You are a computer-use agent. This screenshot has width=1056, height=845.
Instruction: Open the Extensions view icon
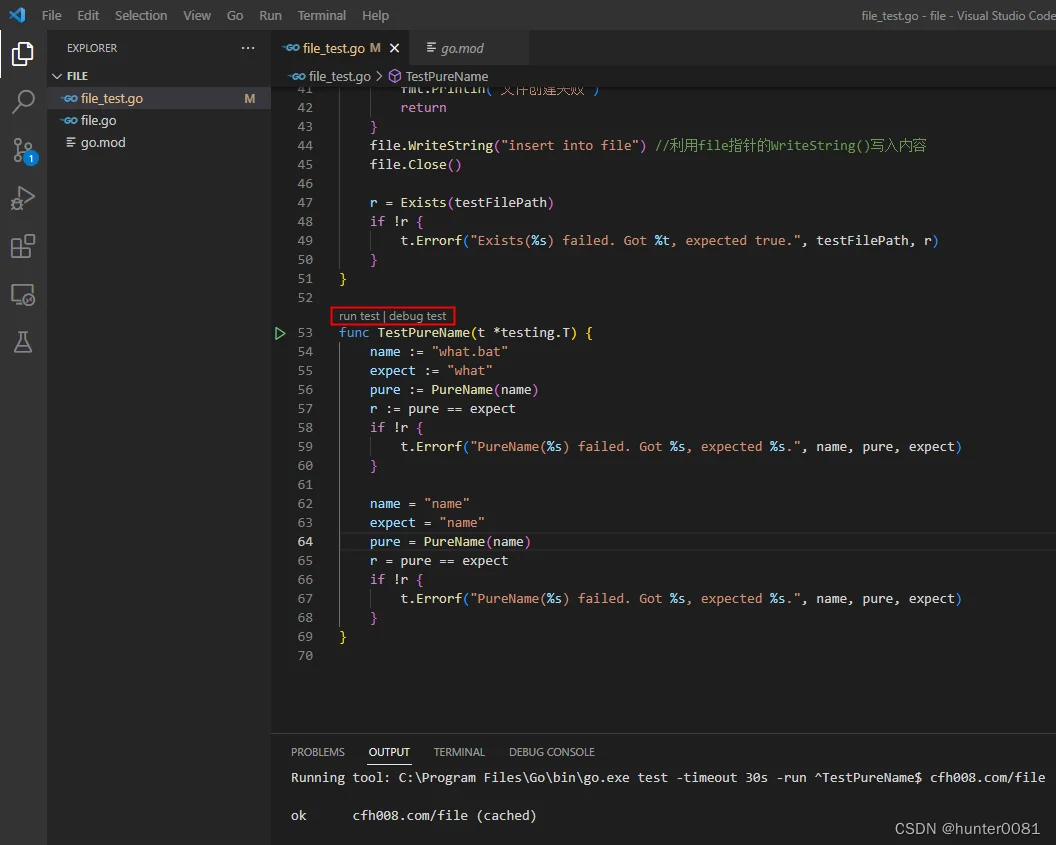[x=23, y=246]
